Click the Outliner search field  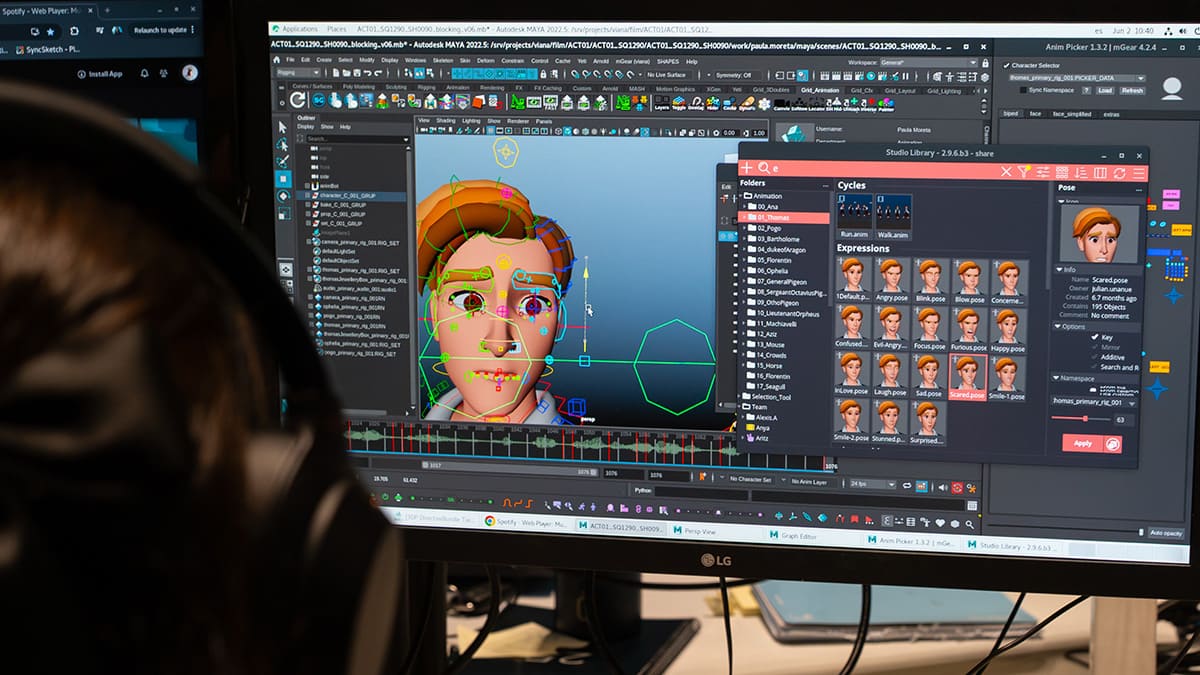click(x=355, y=138)
